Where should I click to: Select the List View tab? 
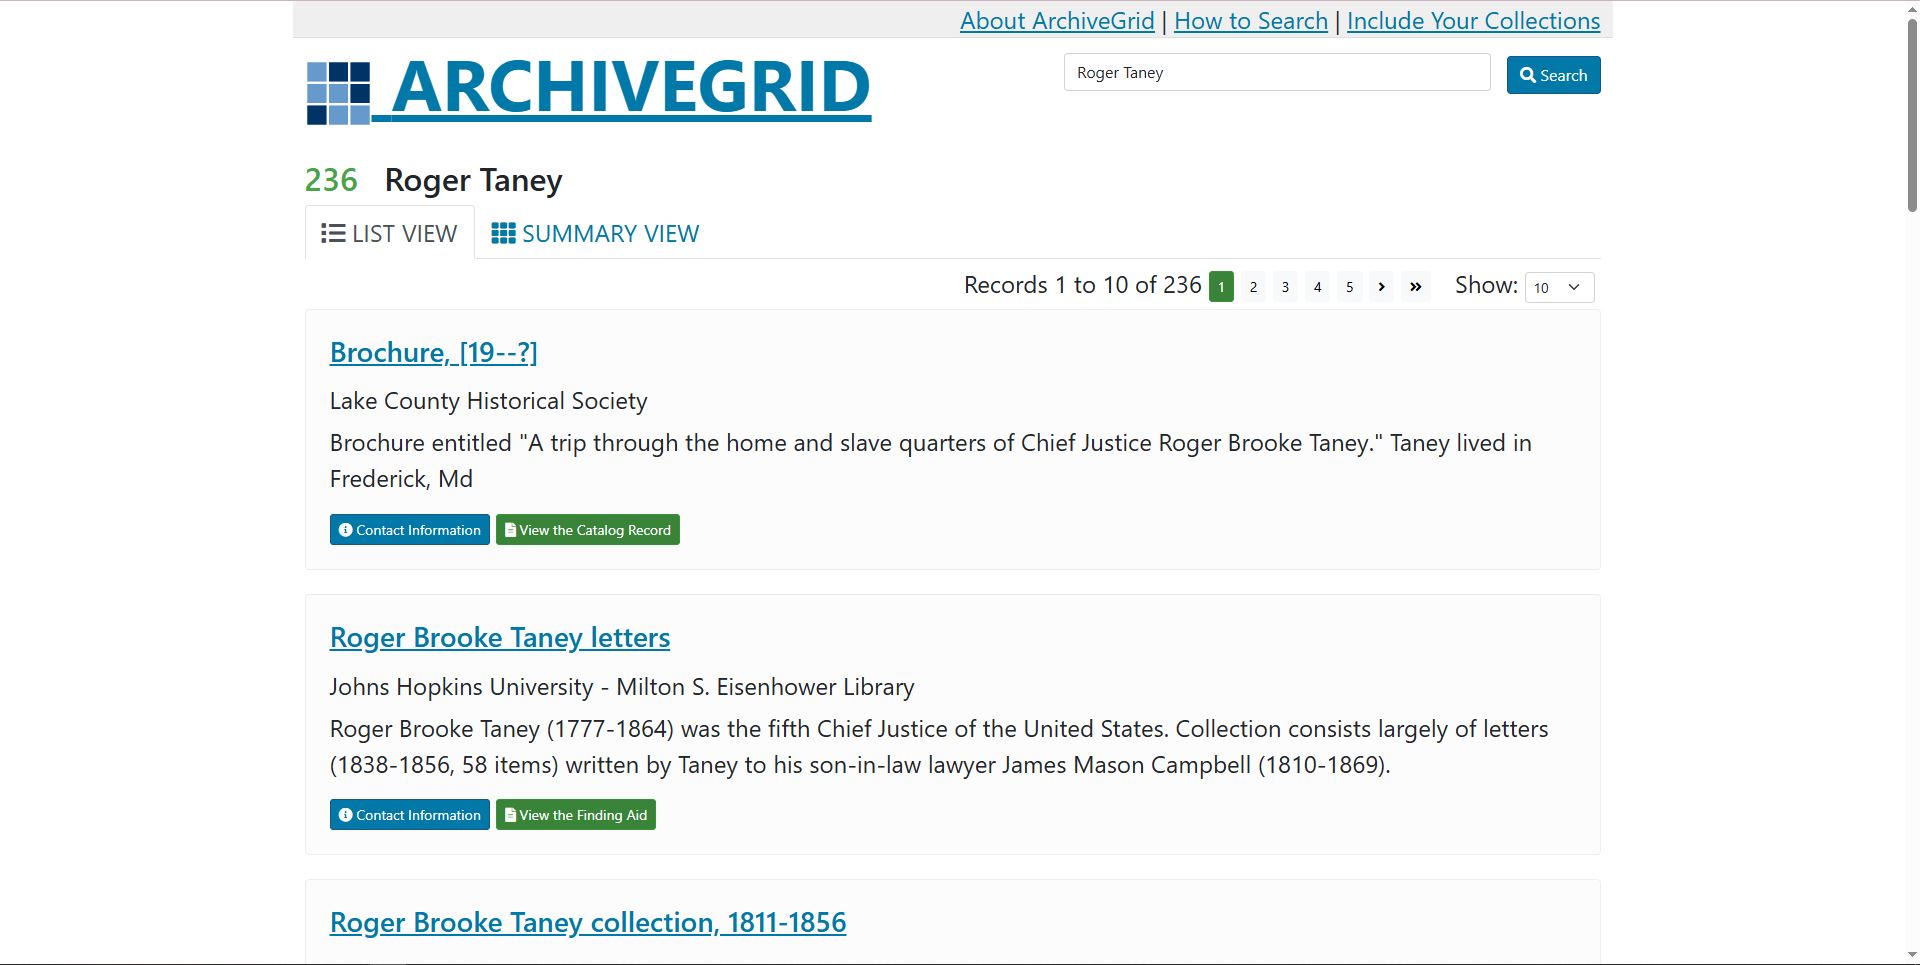pyautogui.click(x=389, y=234)
